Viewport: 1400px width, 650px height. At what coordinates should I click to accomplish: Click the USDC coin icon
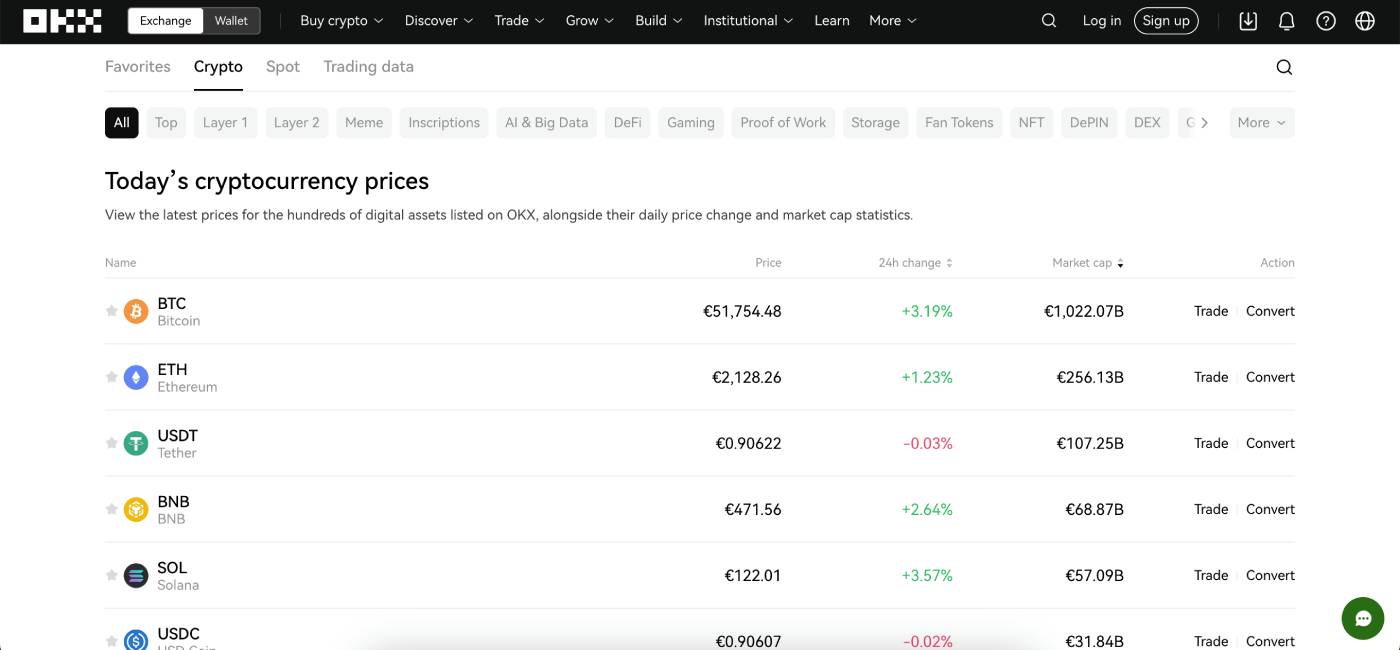click(136, 639)
